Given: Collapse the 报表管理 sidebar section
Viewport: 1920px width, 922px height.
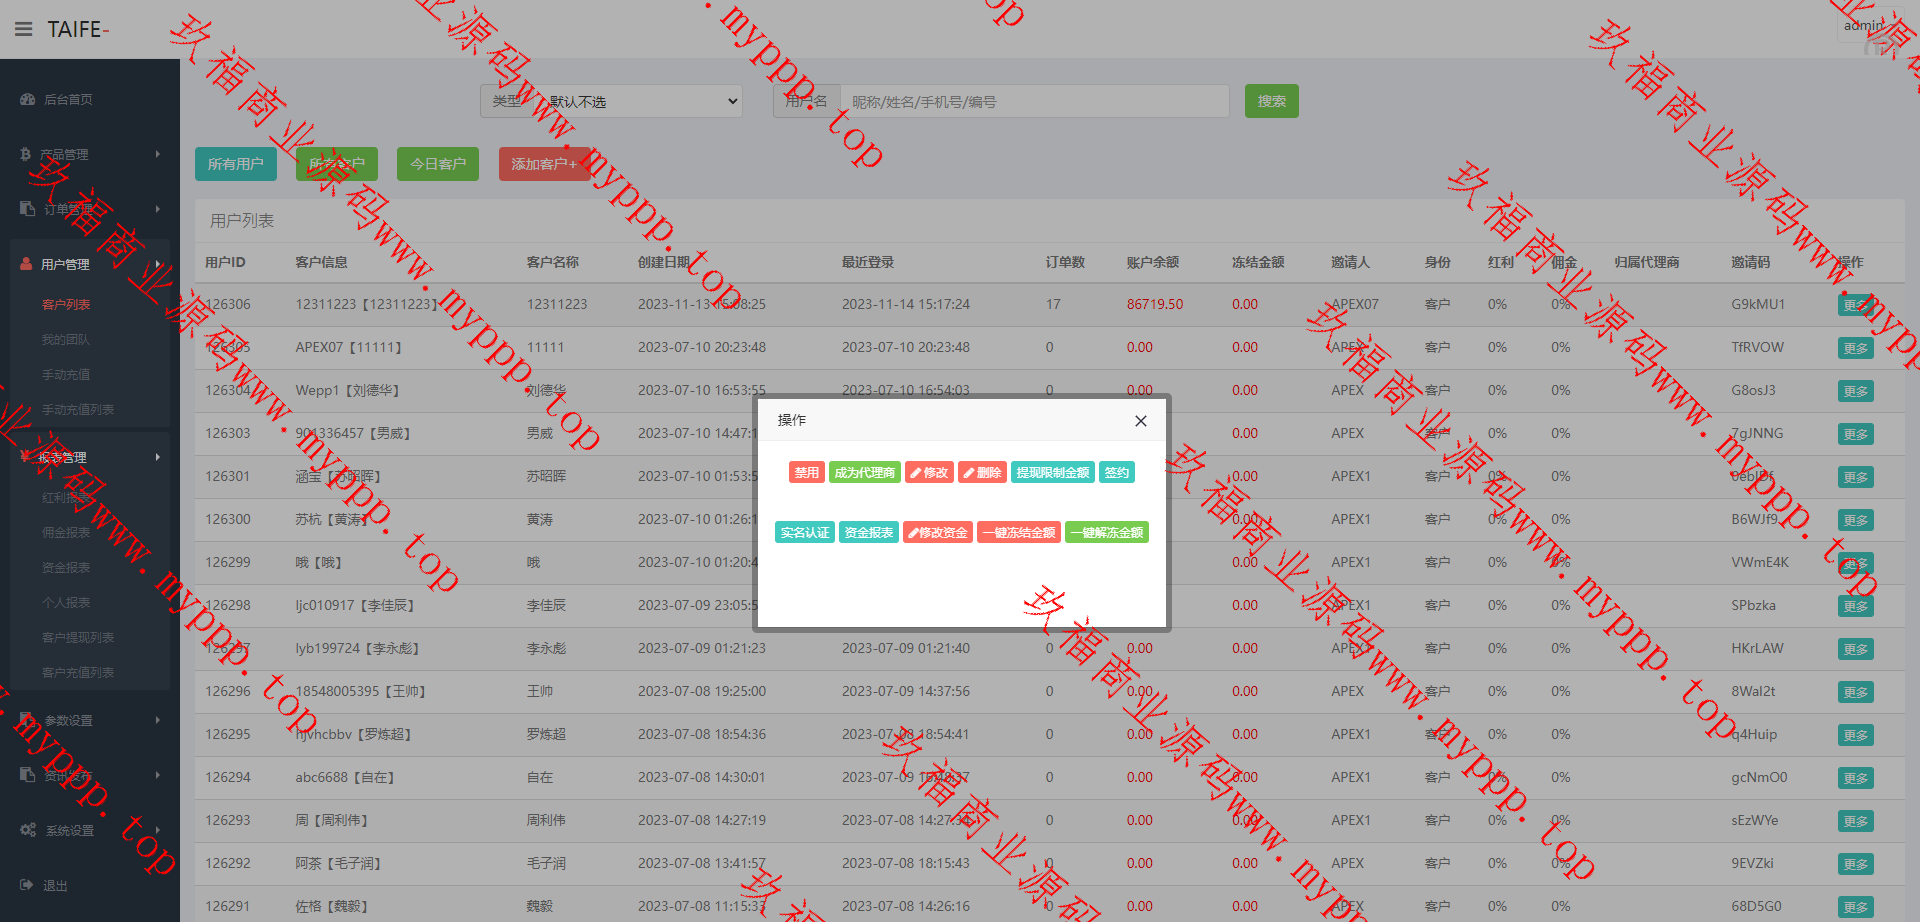Looking at the screenshot, I should 90,457.
